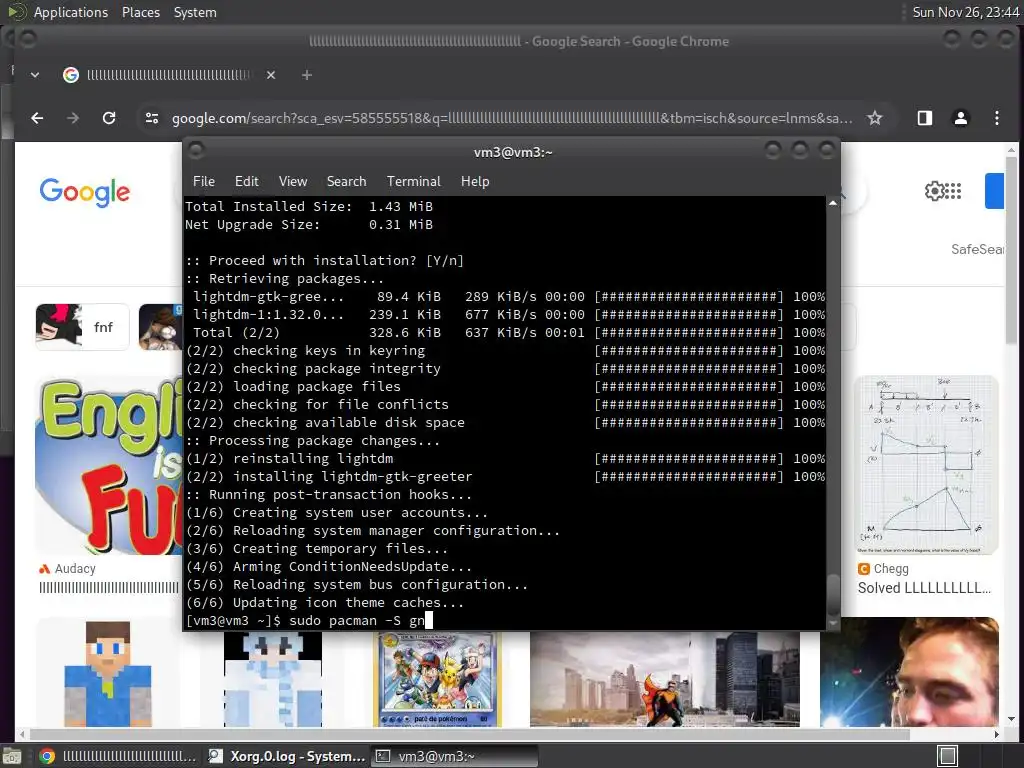
Task: Open Pokémon card image result
Action: 437,678
